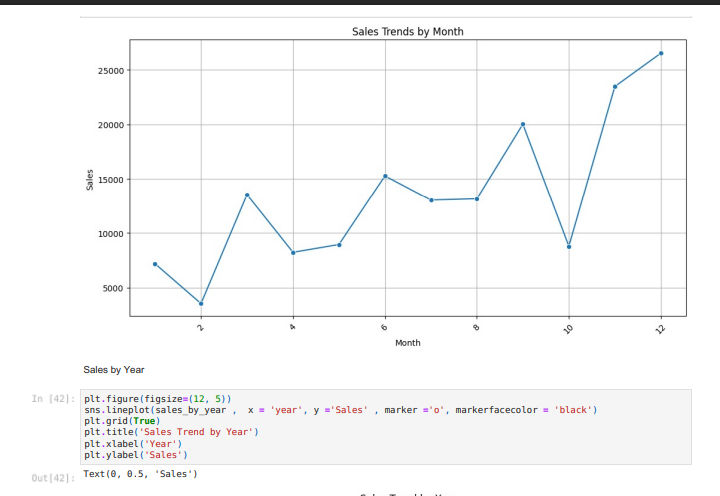Viewport: 720px width, 496px height.
Task: Click the 20000 y-axis tick label
Action: (x=111, y=125)
